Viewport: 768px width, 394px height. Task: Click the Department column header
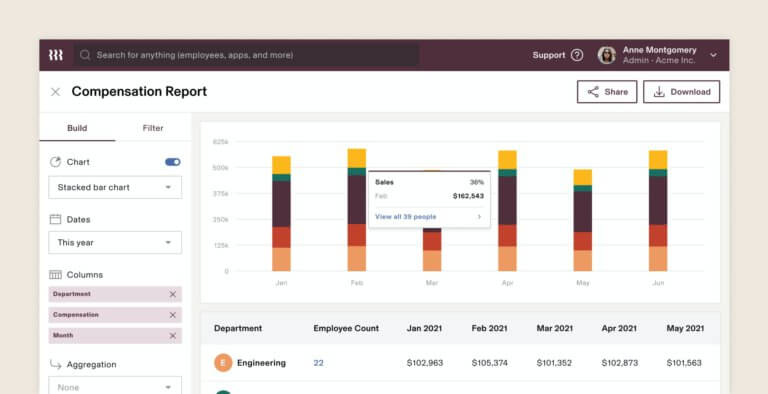[238, 328]
